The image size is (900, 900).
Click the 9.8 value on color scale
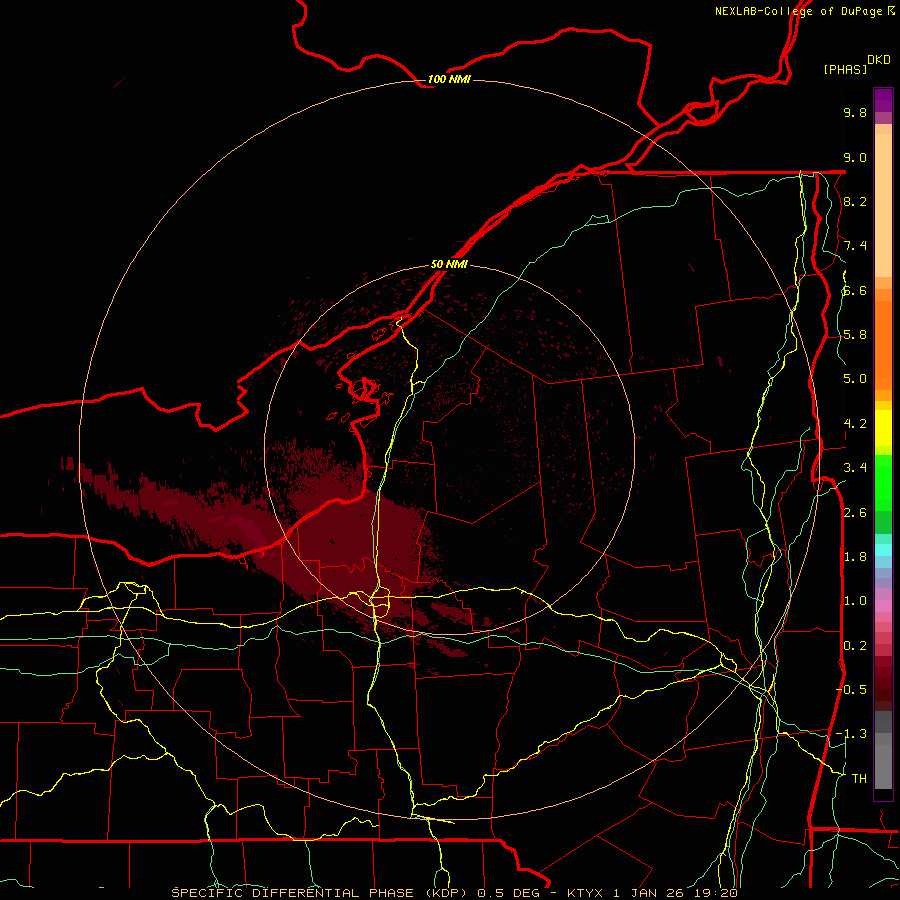tap(855, 112)
